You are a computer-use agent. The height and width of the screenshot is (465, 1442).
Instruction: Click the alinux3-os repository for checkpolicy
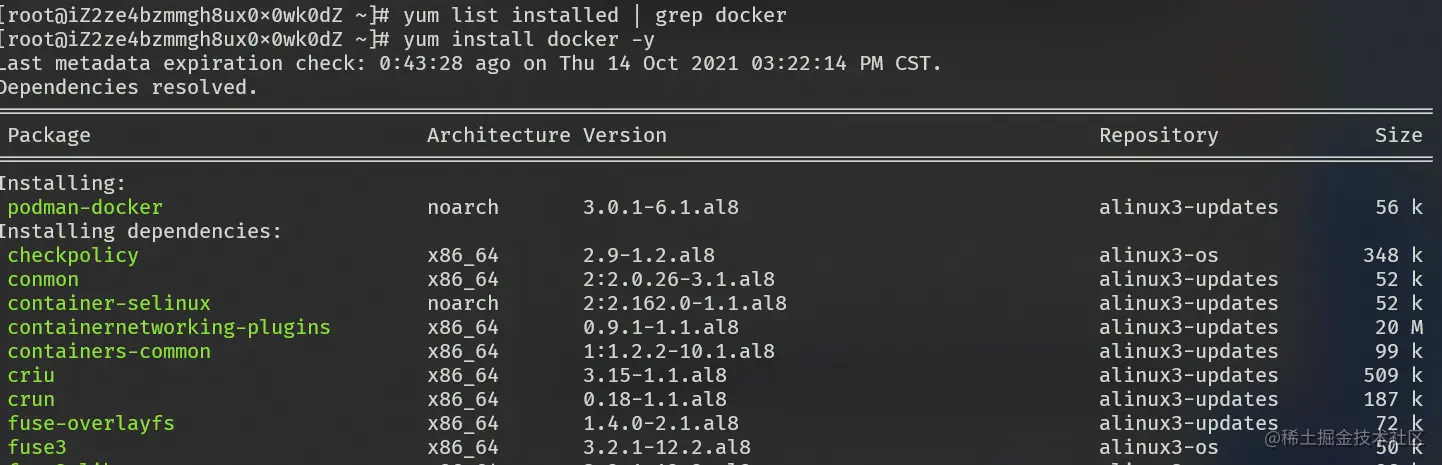click(1158, 256)
